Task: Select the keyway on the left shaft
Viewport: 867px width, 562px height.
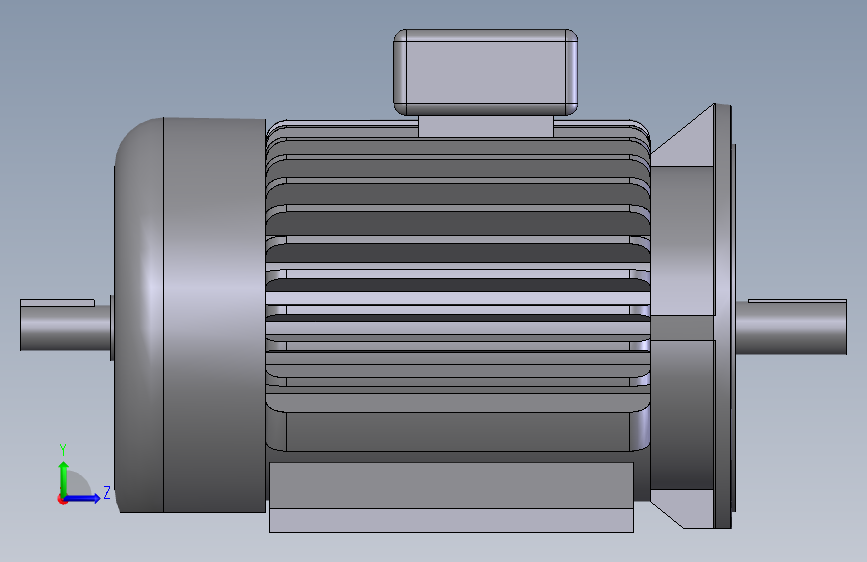Action: pos(57,303)
